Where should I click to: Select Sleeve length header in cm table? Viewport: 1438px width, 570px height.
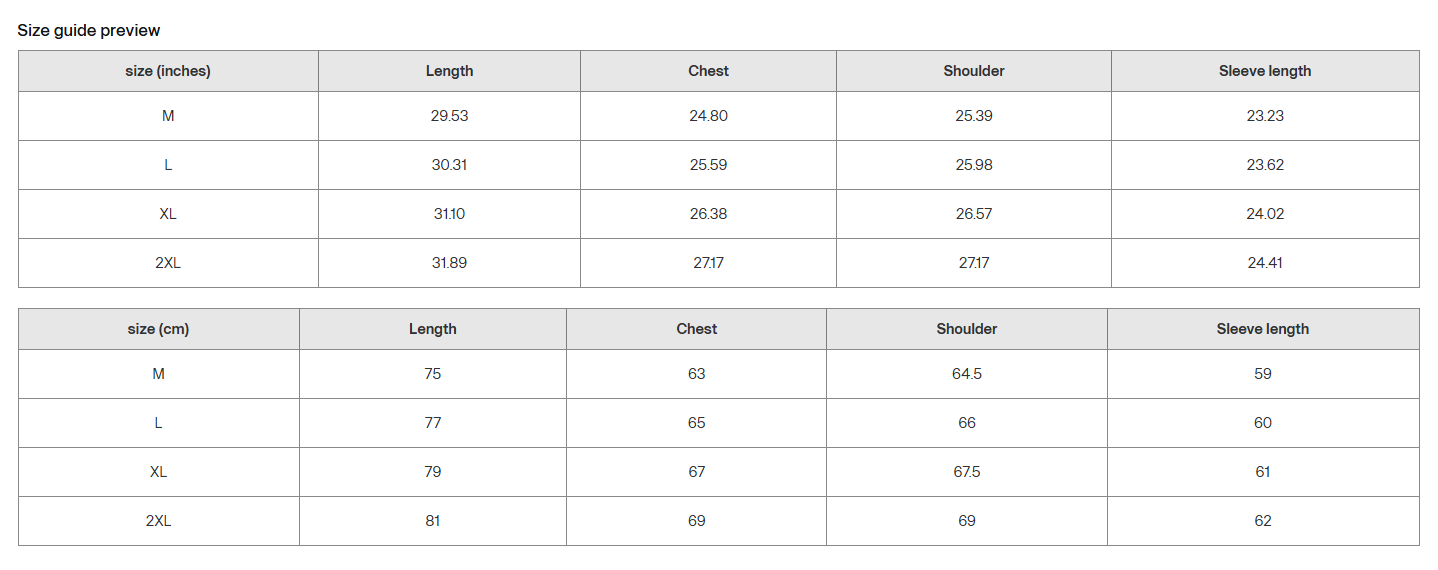pos(1262,329)
